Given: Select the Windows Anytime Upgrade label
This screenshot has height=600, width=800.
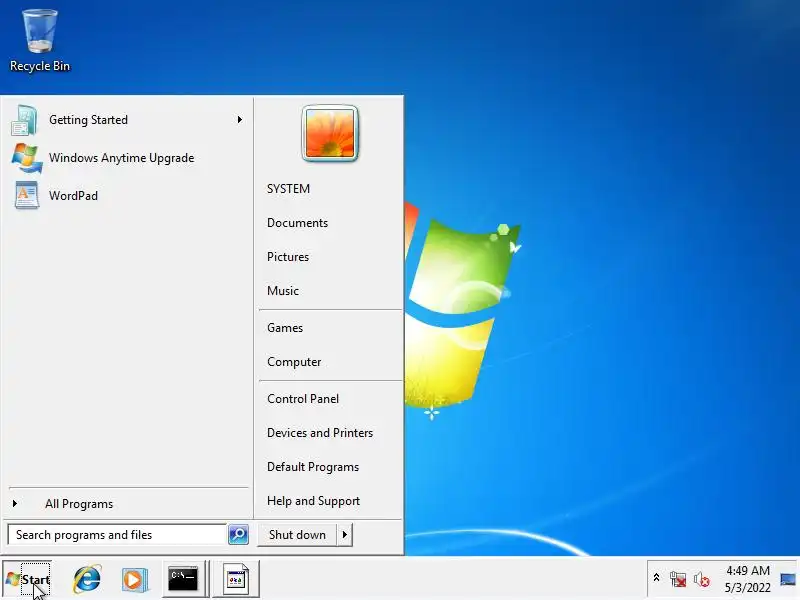Looking at the screenshot, I should pos(121,158).
